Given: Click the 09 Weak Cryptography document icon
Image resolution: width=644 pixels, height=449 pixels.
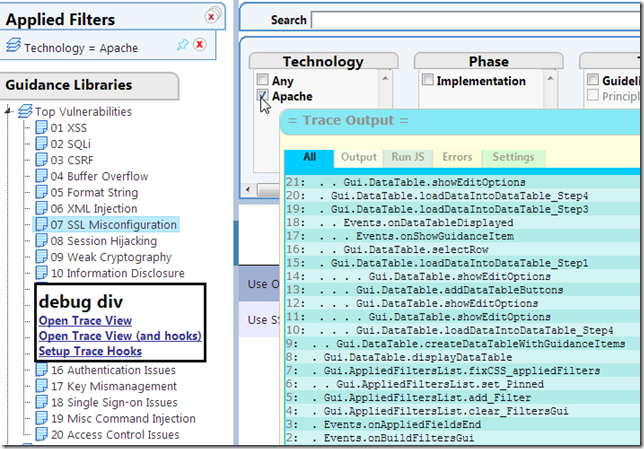Looking at the screenshot, I should (x=41, y=257).
